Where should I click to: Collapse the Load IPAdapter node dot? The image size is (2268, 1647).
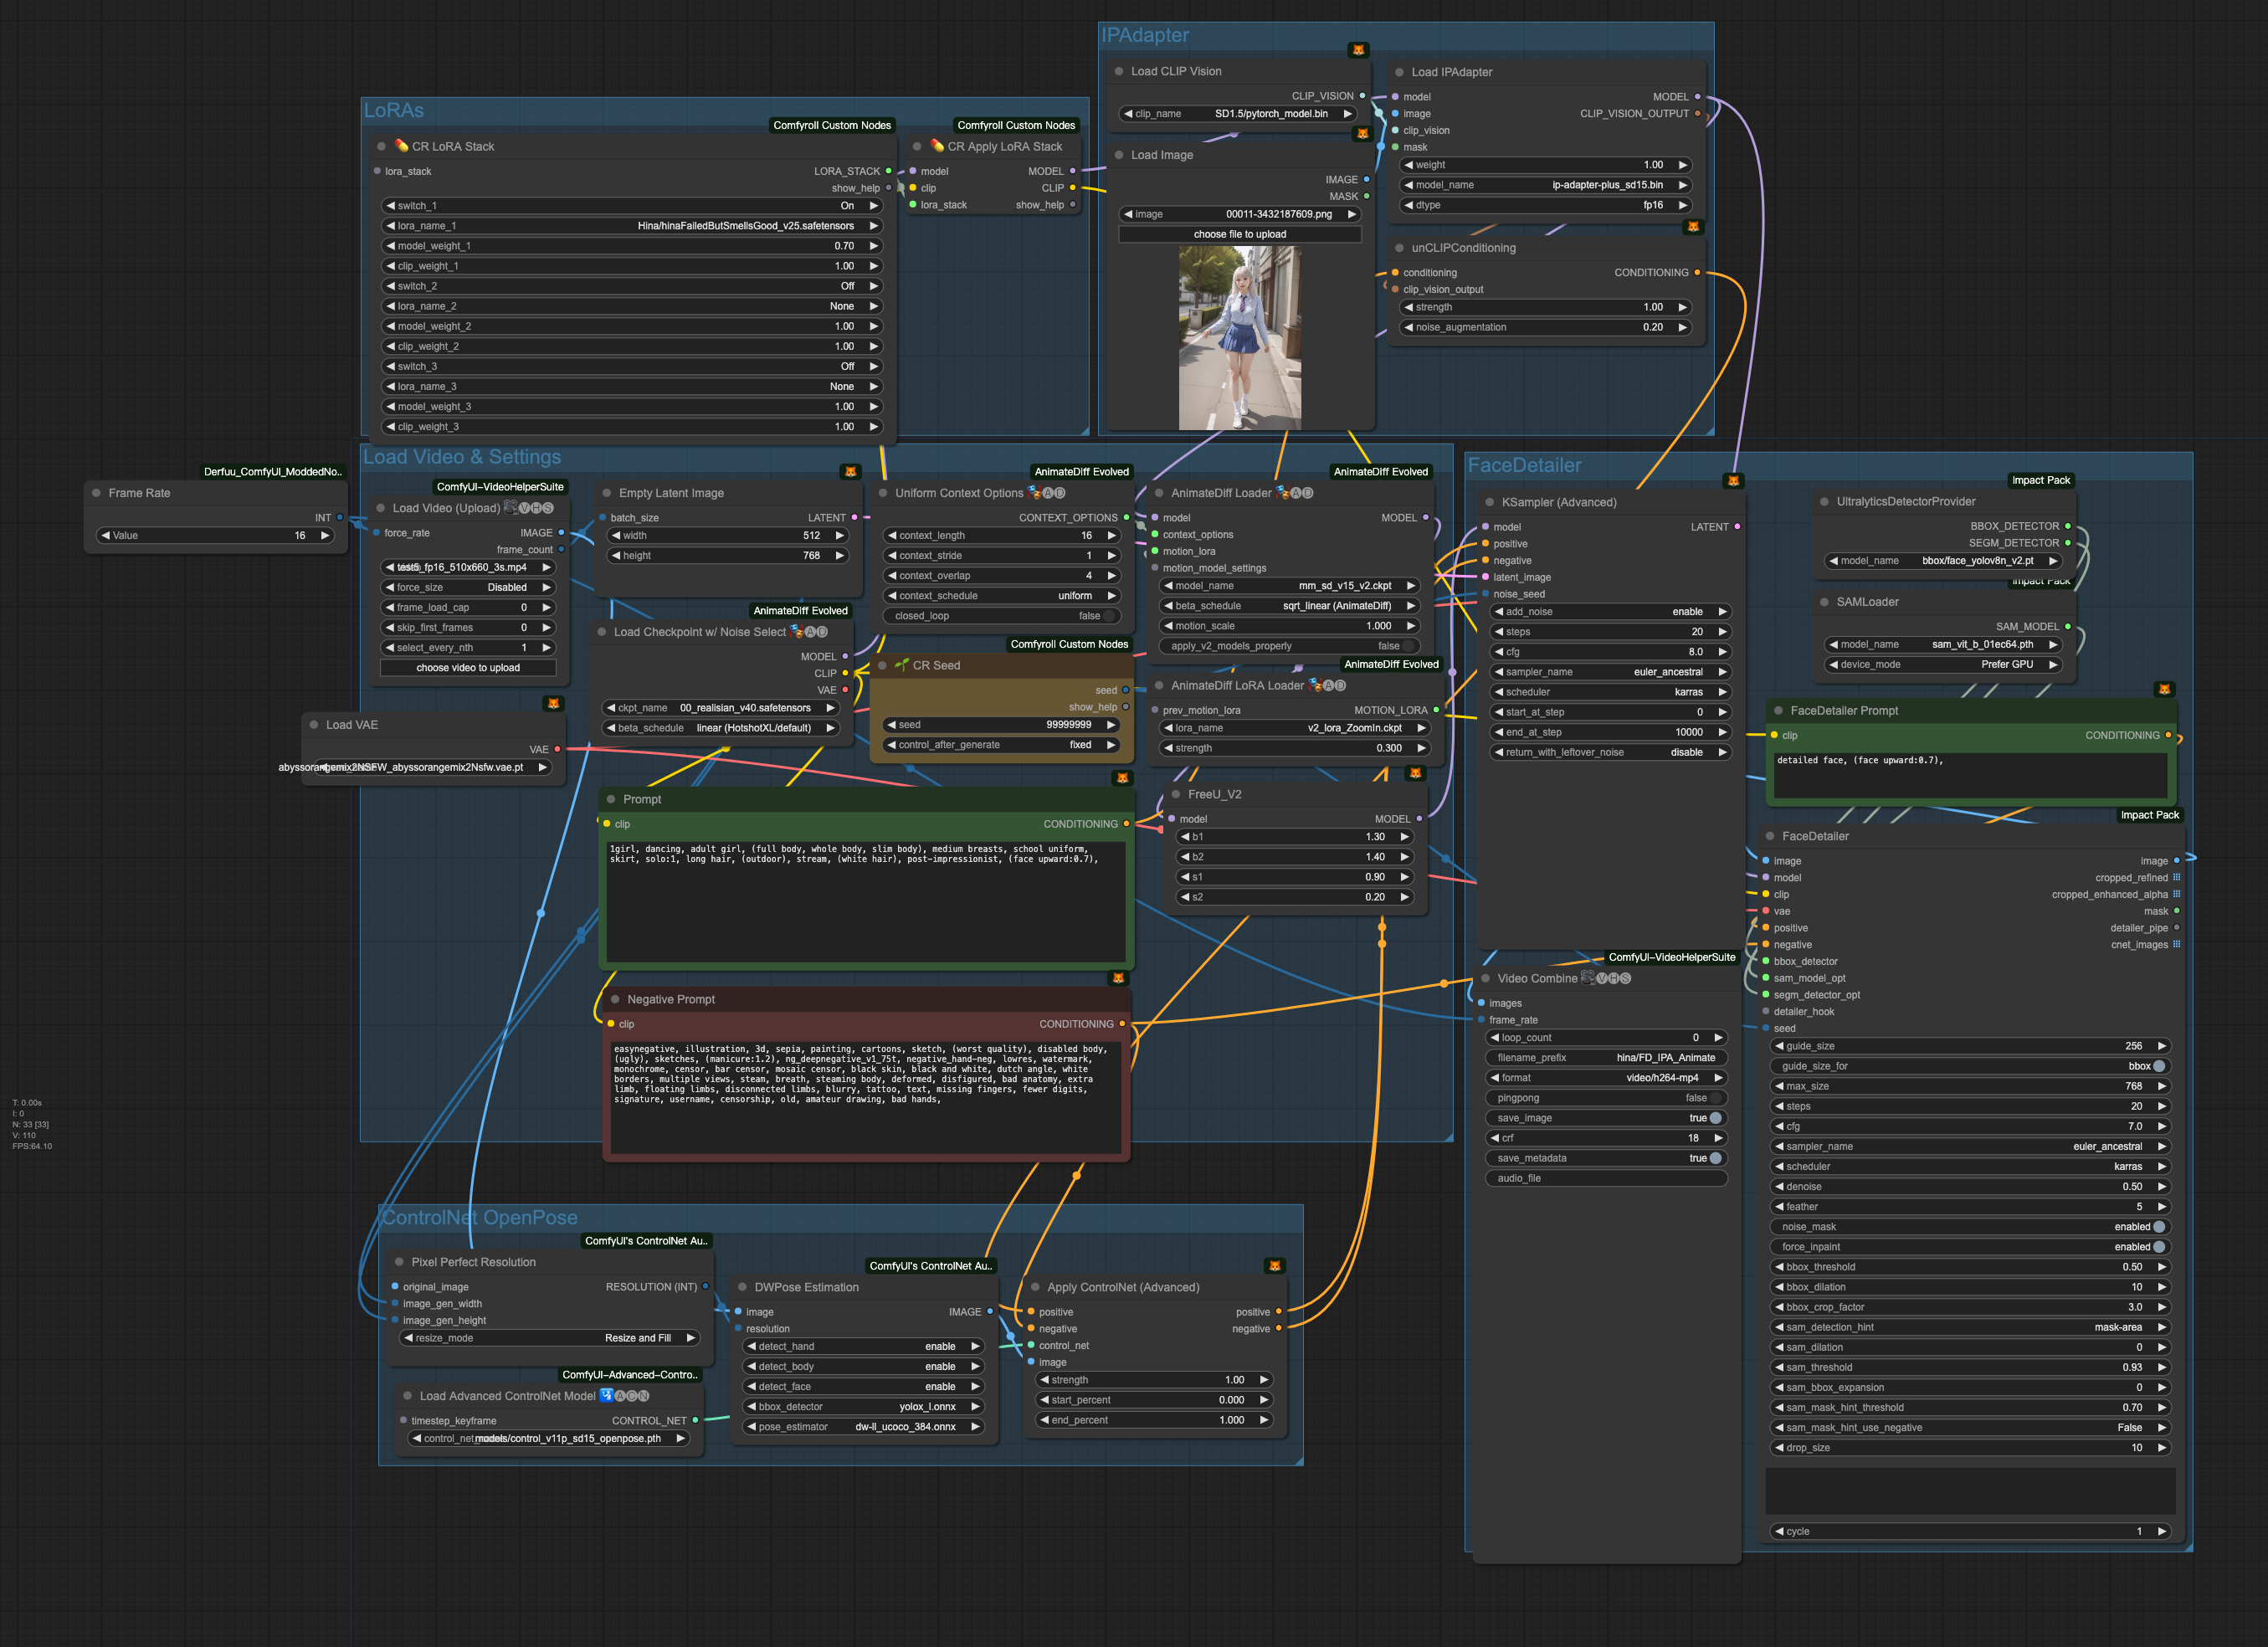tap(1399, 72)
